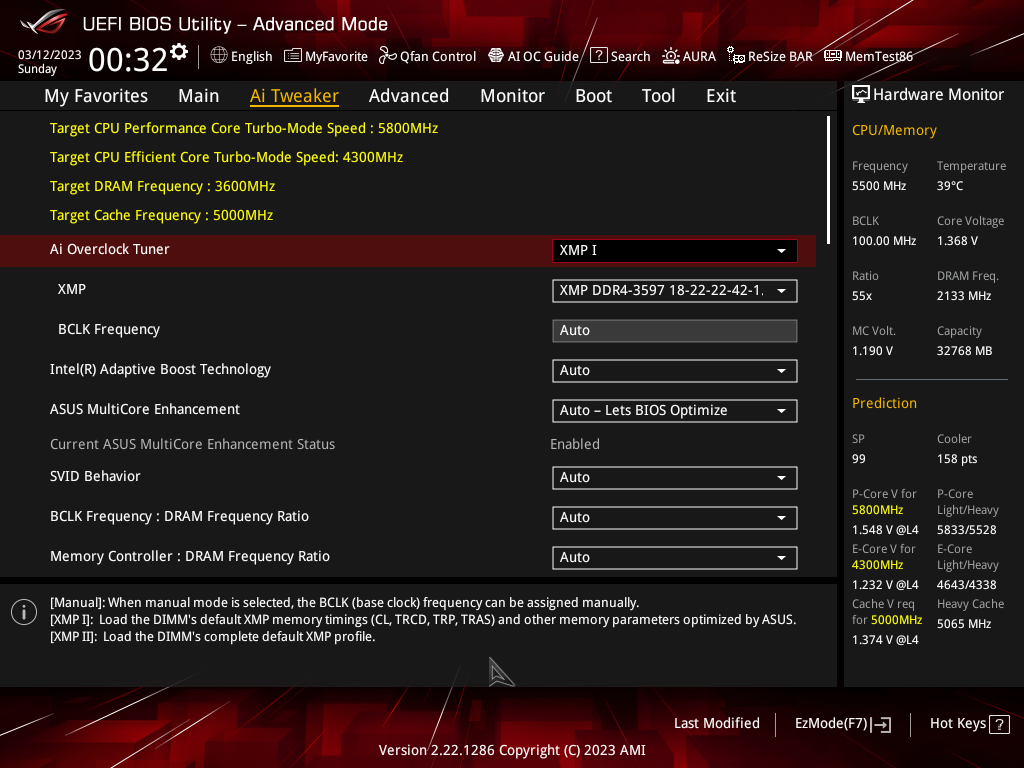The width and height of the screenshot is (1024, 768).
Task: Click the BCLK Frequency Auto field
Action: click(x=674, y=331)
